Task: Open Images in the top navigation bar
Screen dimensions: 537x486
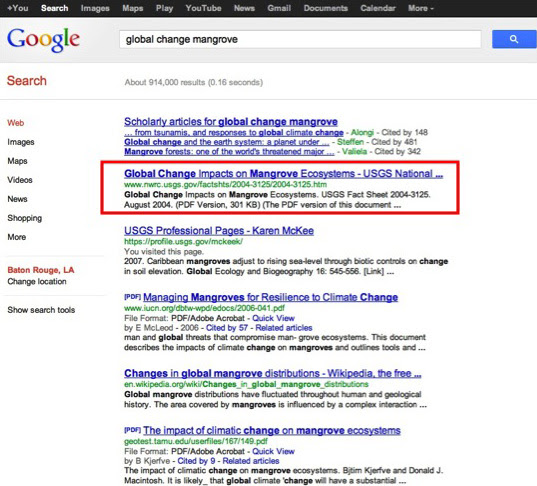Action: [95, 8]
